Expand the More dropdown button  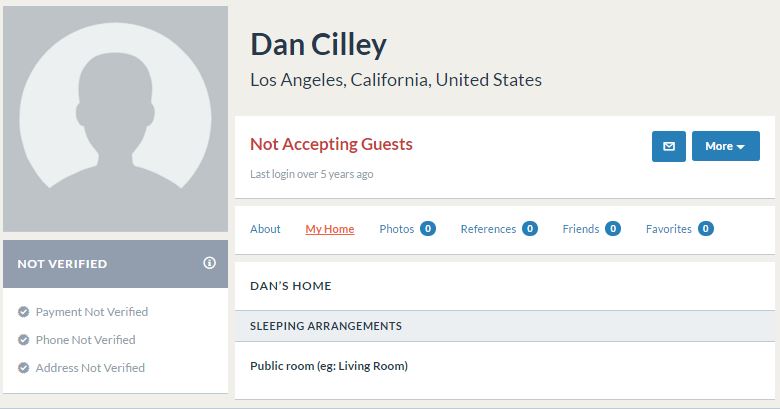pos(726,146)
